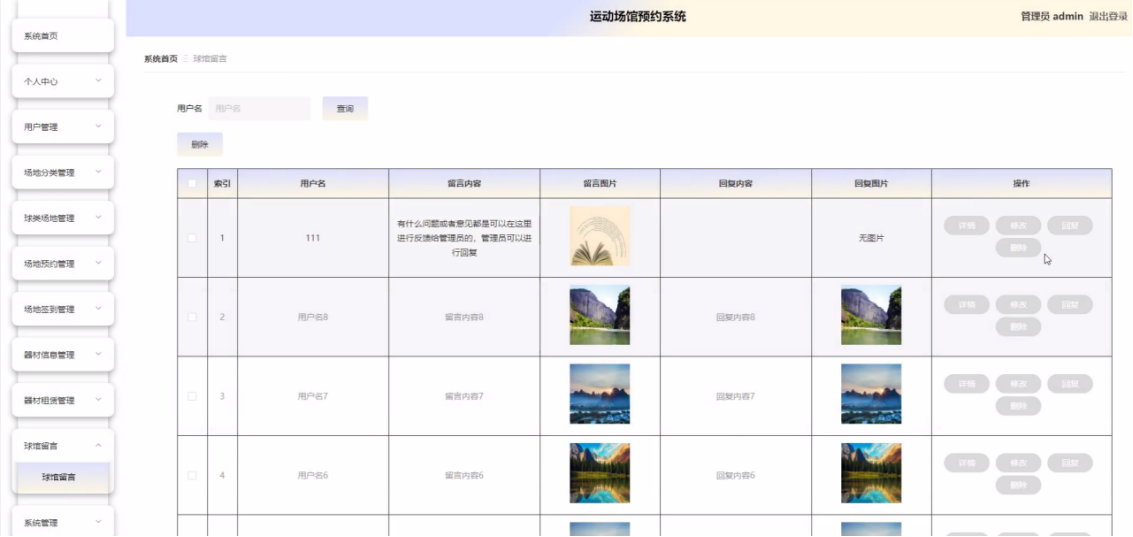Open the 留言图片 thumbnail in row 用户名8
This screenshot has height=537, width=1133.
tap(600, 315)
